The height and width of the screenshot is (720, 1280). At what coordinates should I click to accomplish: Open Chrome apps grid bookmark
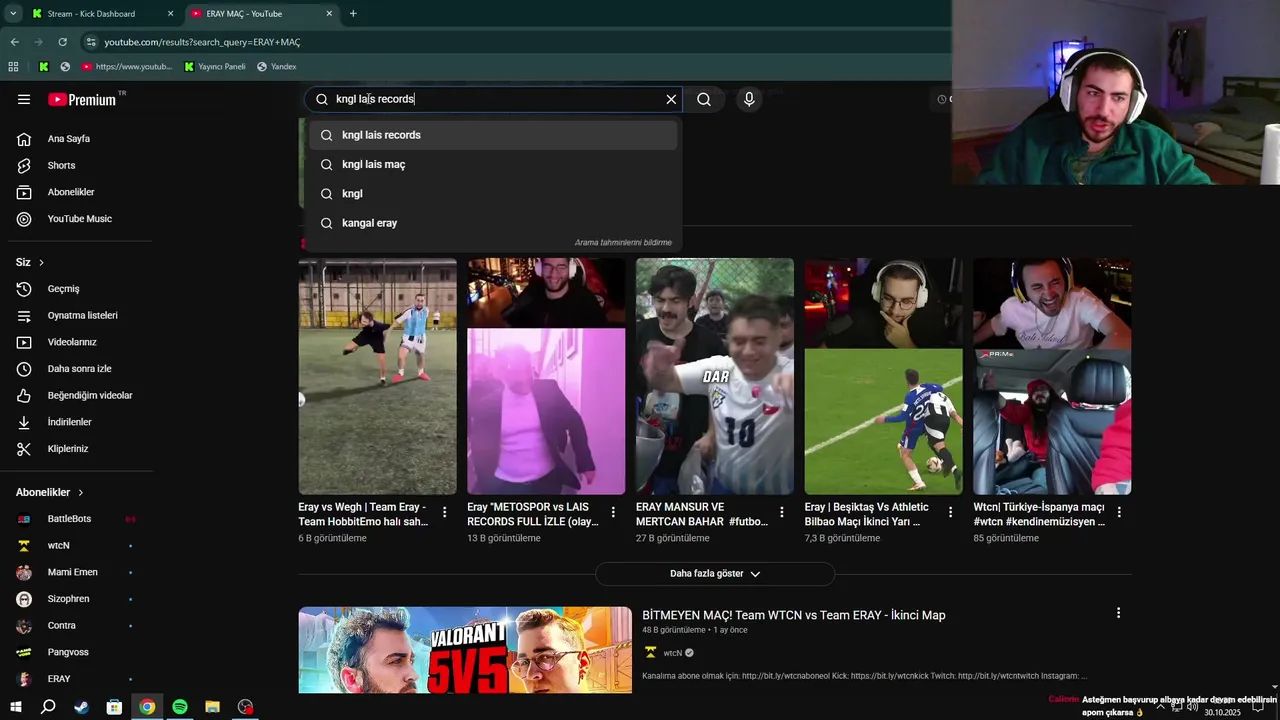(13, 67)
